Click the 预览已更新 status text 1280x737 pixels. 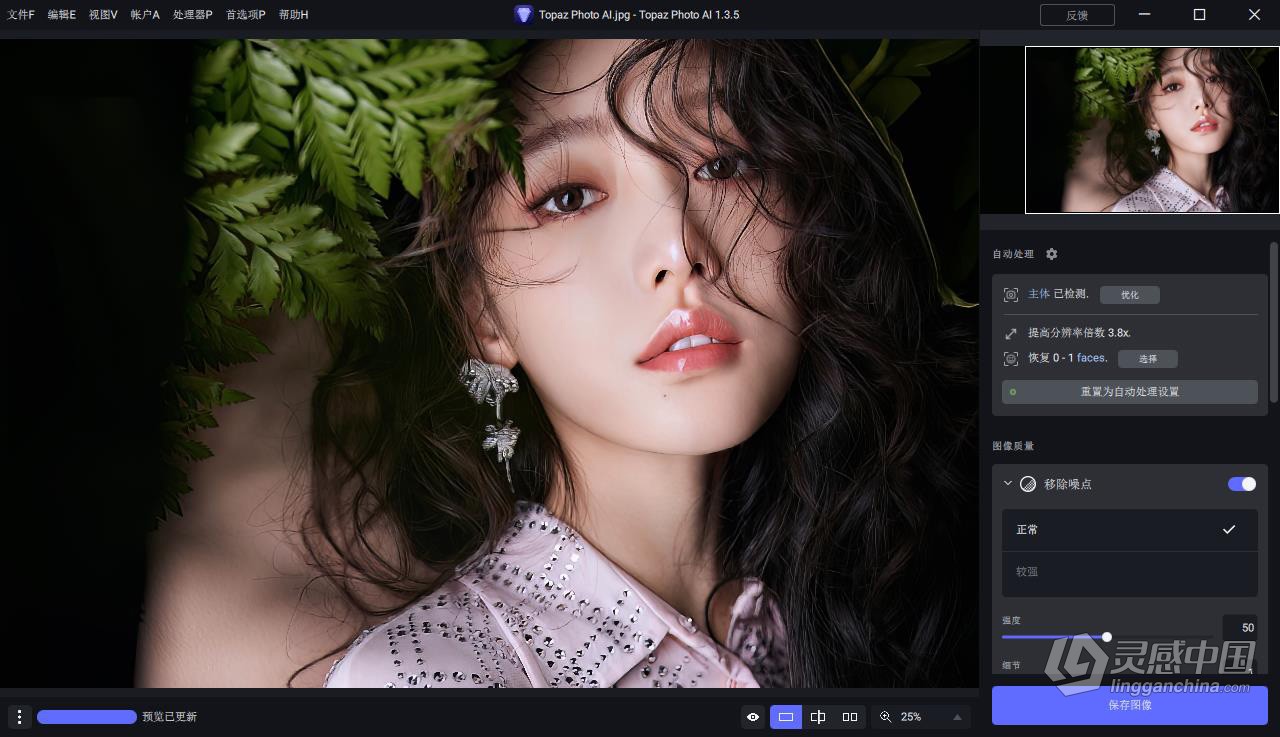tap(170, 717)
